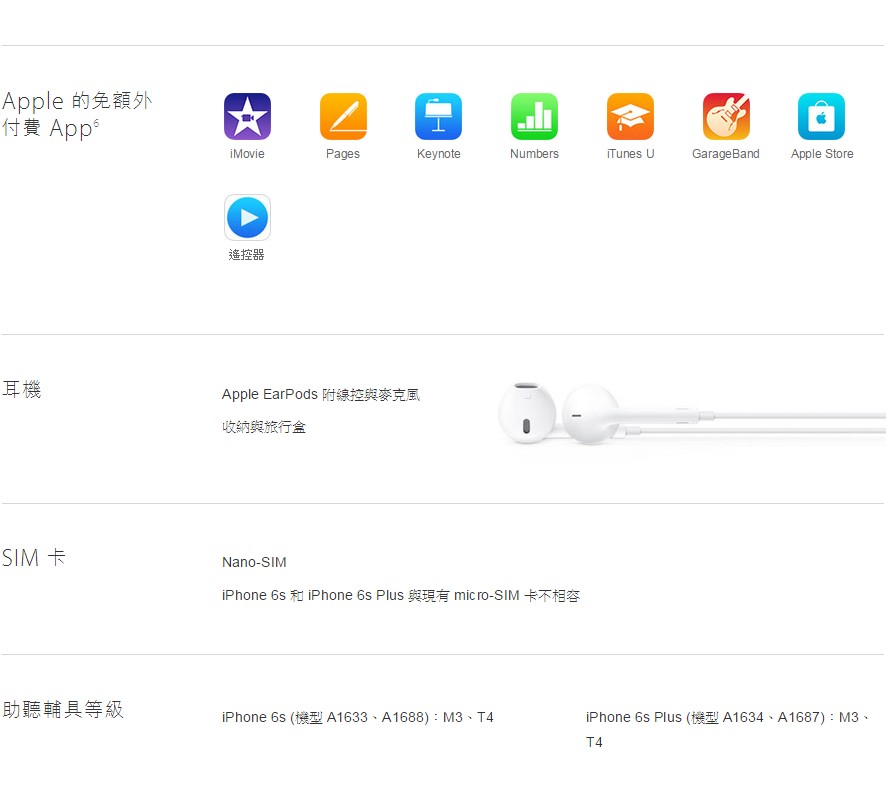Select the GarageBand app icon
The image size is (886, 802).
click(726, 116)
